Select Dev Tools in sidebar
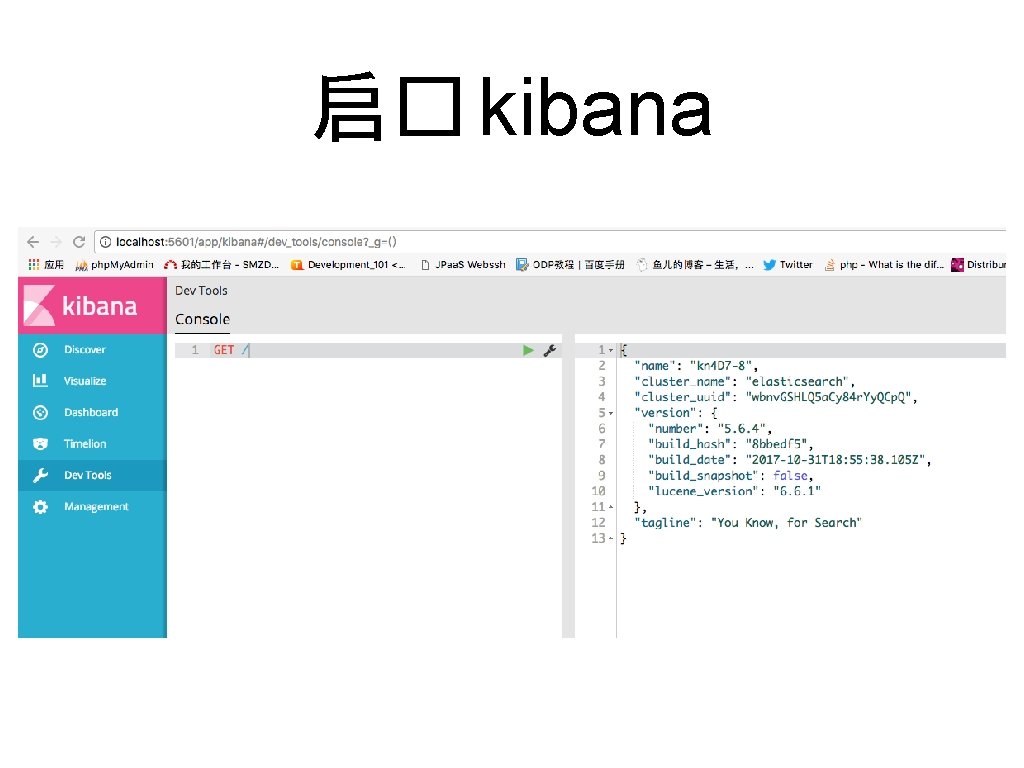 point(92,475)
